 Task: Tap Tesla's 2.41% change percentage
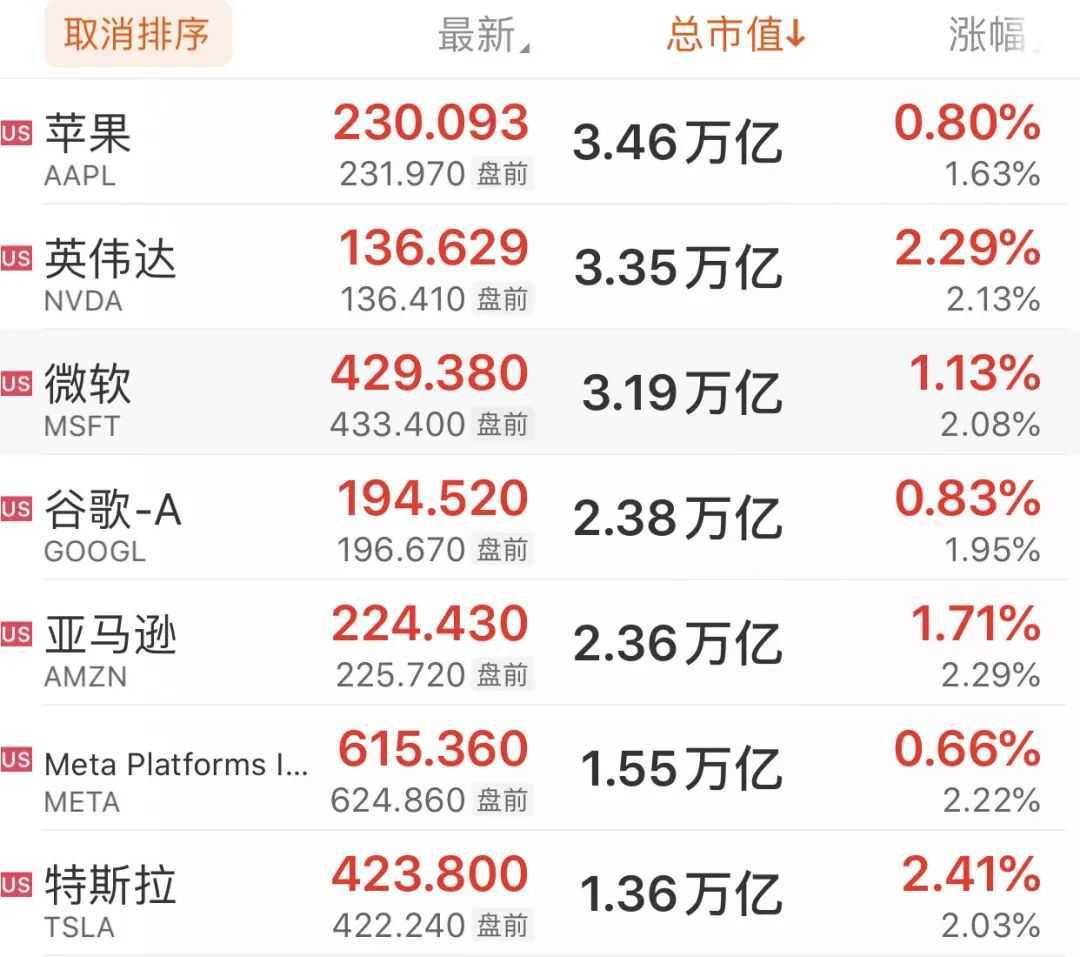pos(970,875)
